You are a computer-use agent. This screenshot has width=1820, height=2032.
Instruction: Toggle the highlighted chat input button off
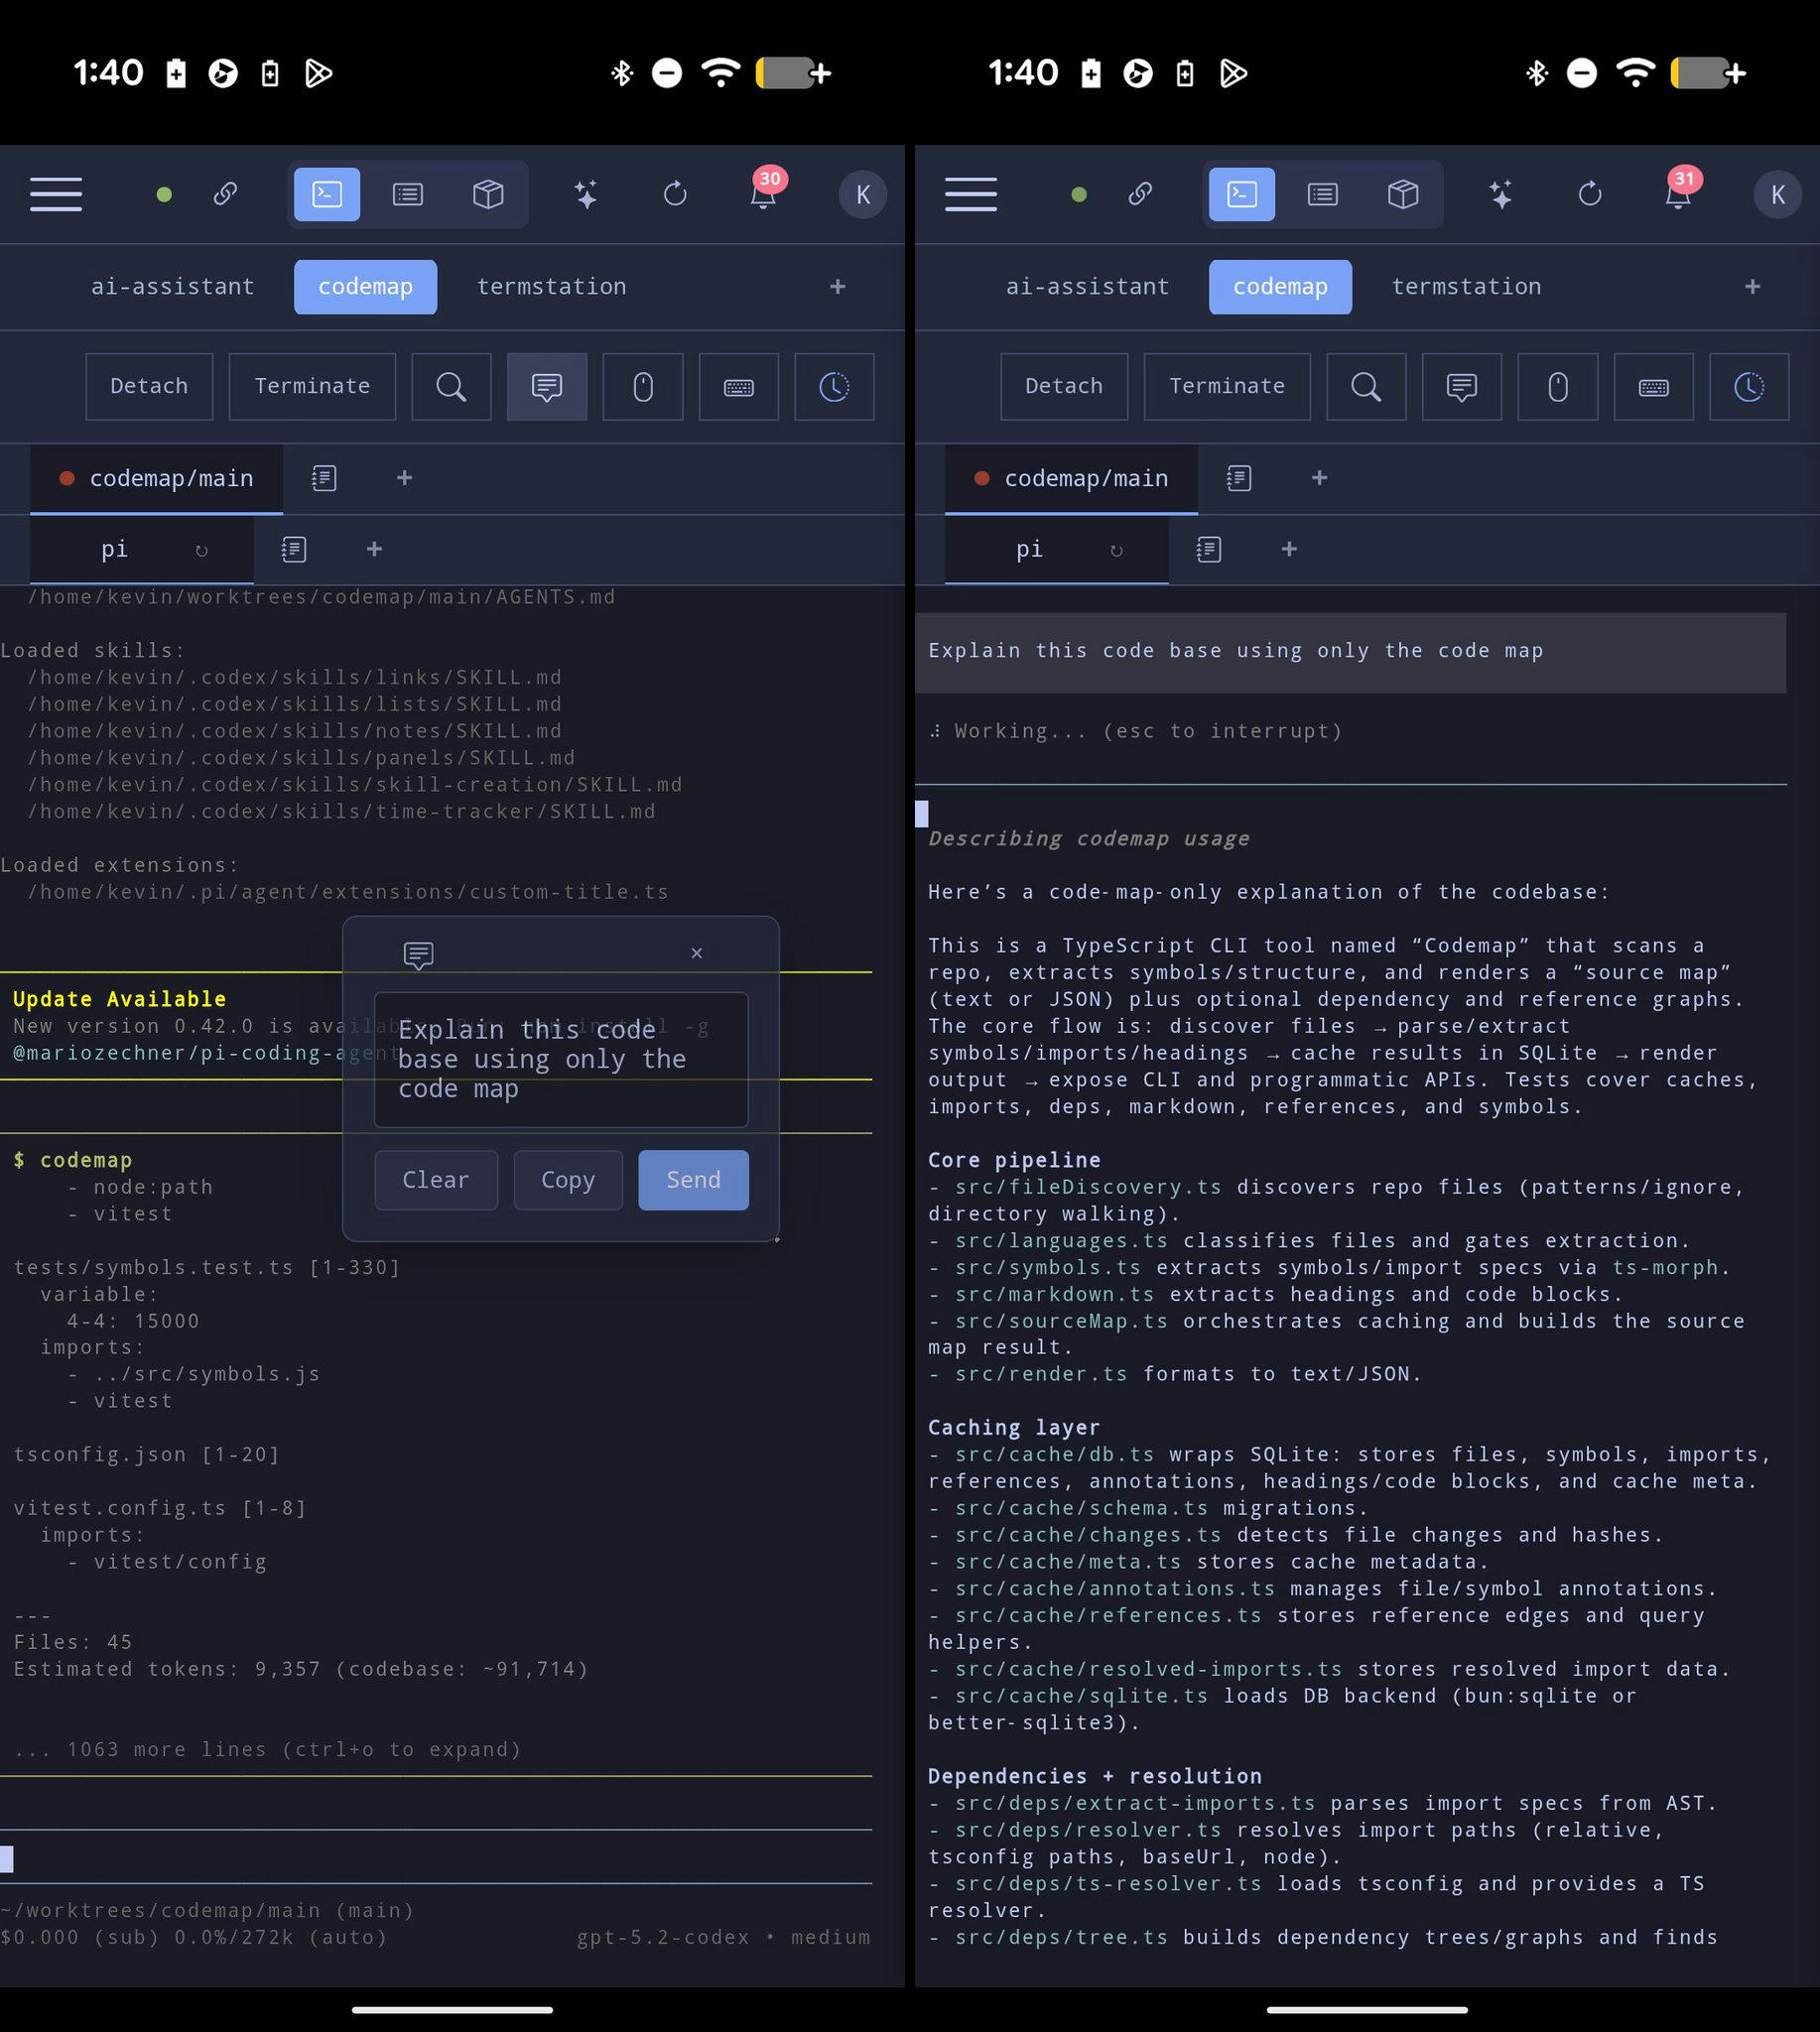point(546,387)
